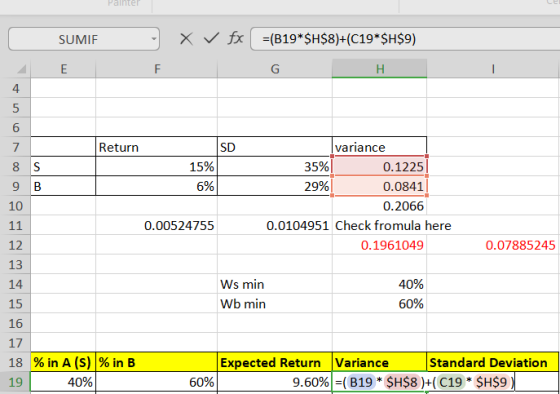Screen dimensions: 560x394
Task: Click the '% in A (S)' yellow header
Action: (x=63, y=363)
